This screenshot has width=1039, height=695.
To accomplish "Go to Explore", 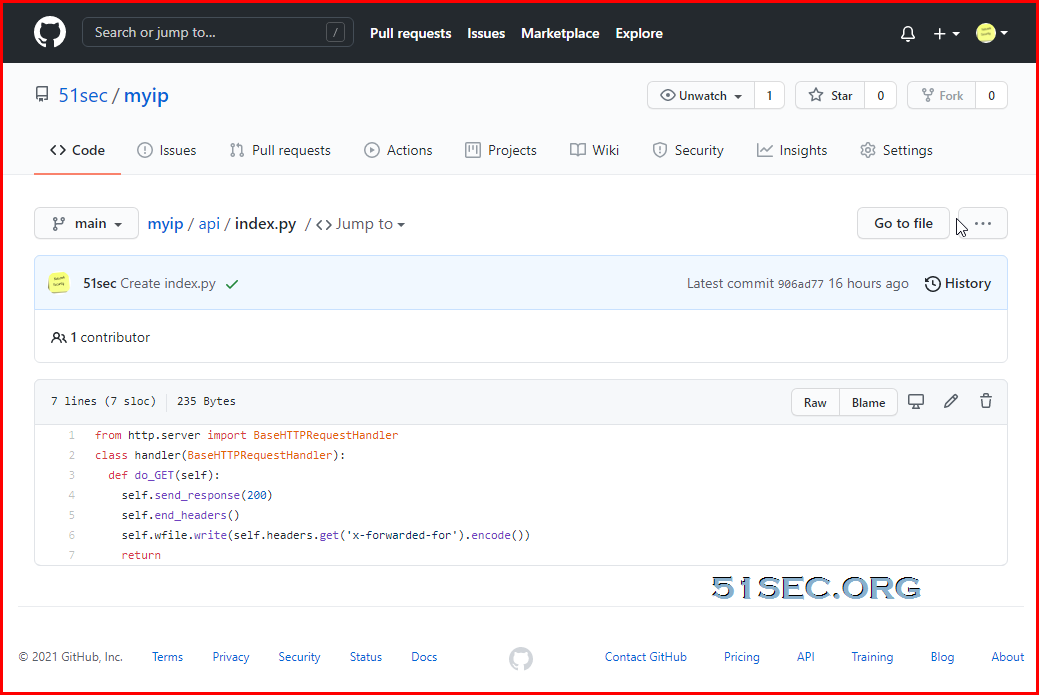I will (x=639, y=33).
